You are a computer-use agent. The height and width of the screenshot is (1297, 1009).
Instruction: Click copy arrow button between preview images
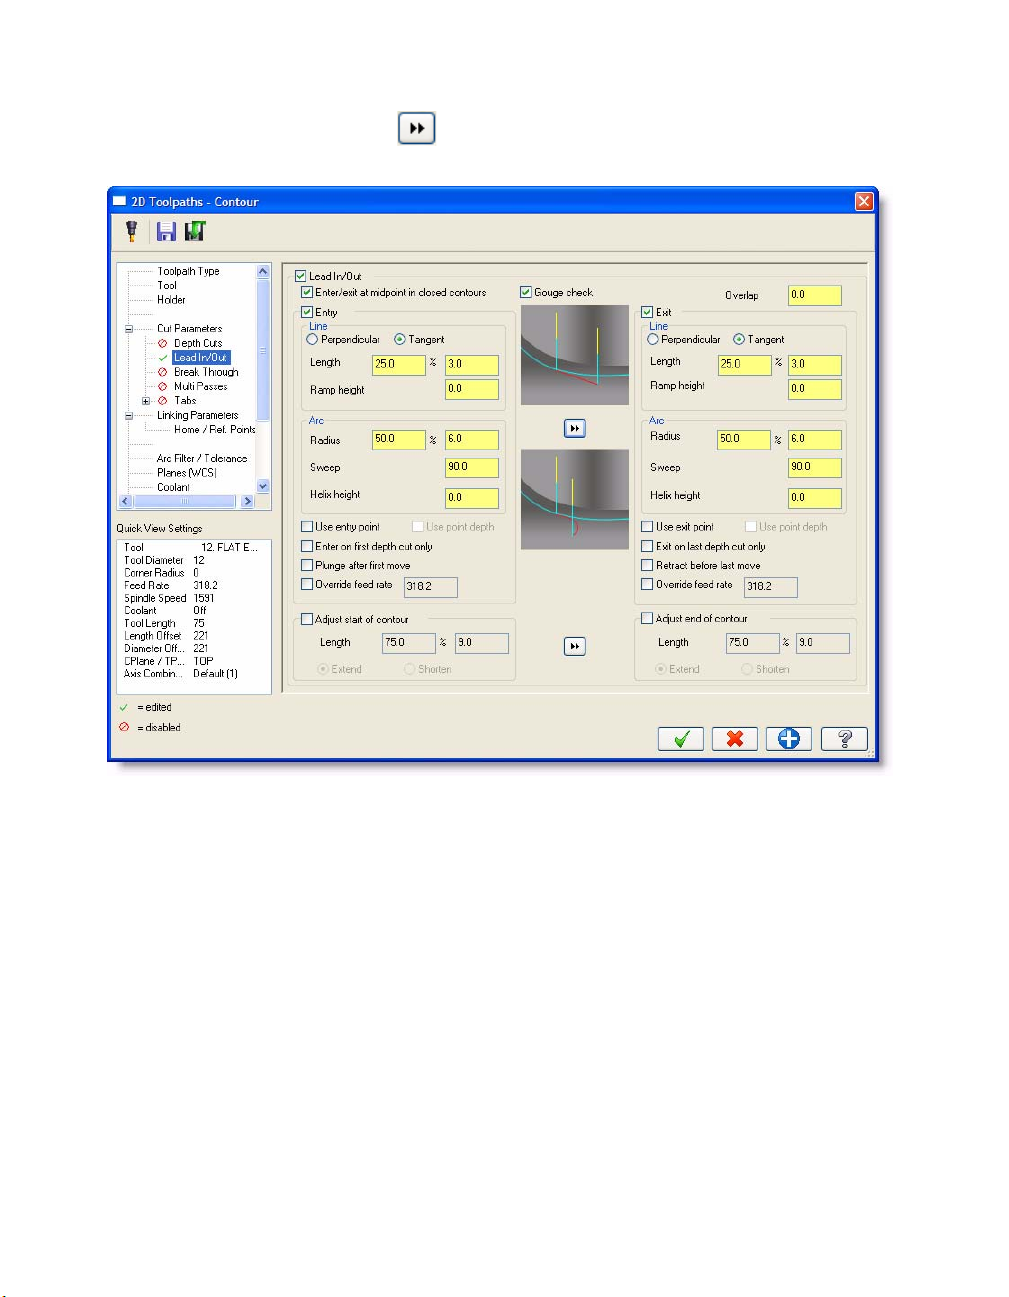click(x=574, y=428)
